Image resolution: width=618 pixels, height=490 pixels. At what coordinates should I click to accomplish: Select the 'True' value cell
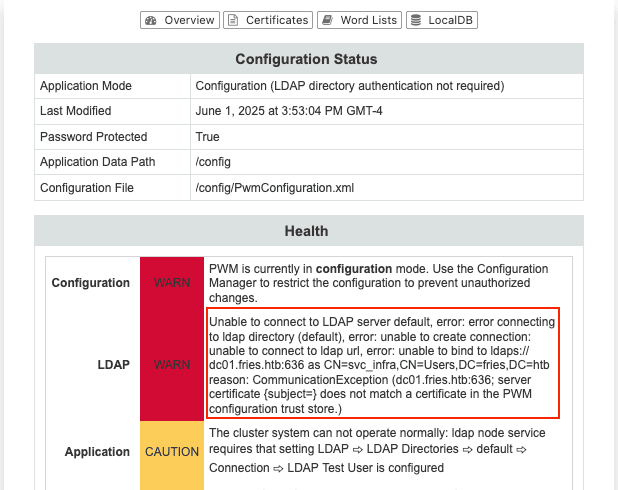(387, 137)
